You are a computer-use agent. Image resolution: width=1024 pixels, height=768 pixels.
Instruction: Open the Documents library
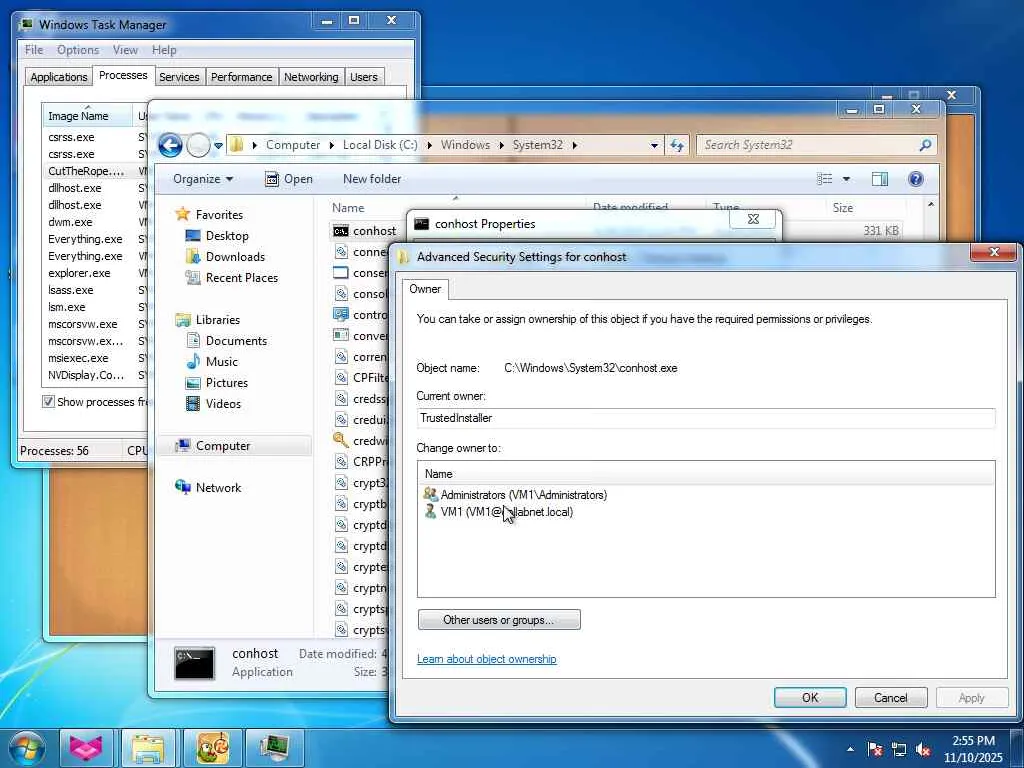(x=236, y=340)
